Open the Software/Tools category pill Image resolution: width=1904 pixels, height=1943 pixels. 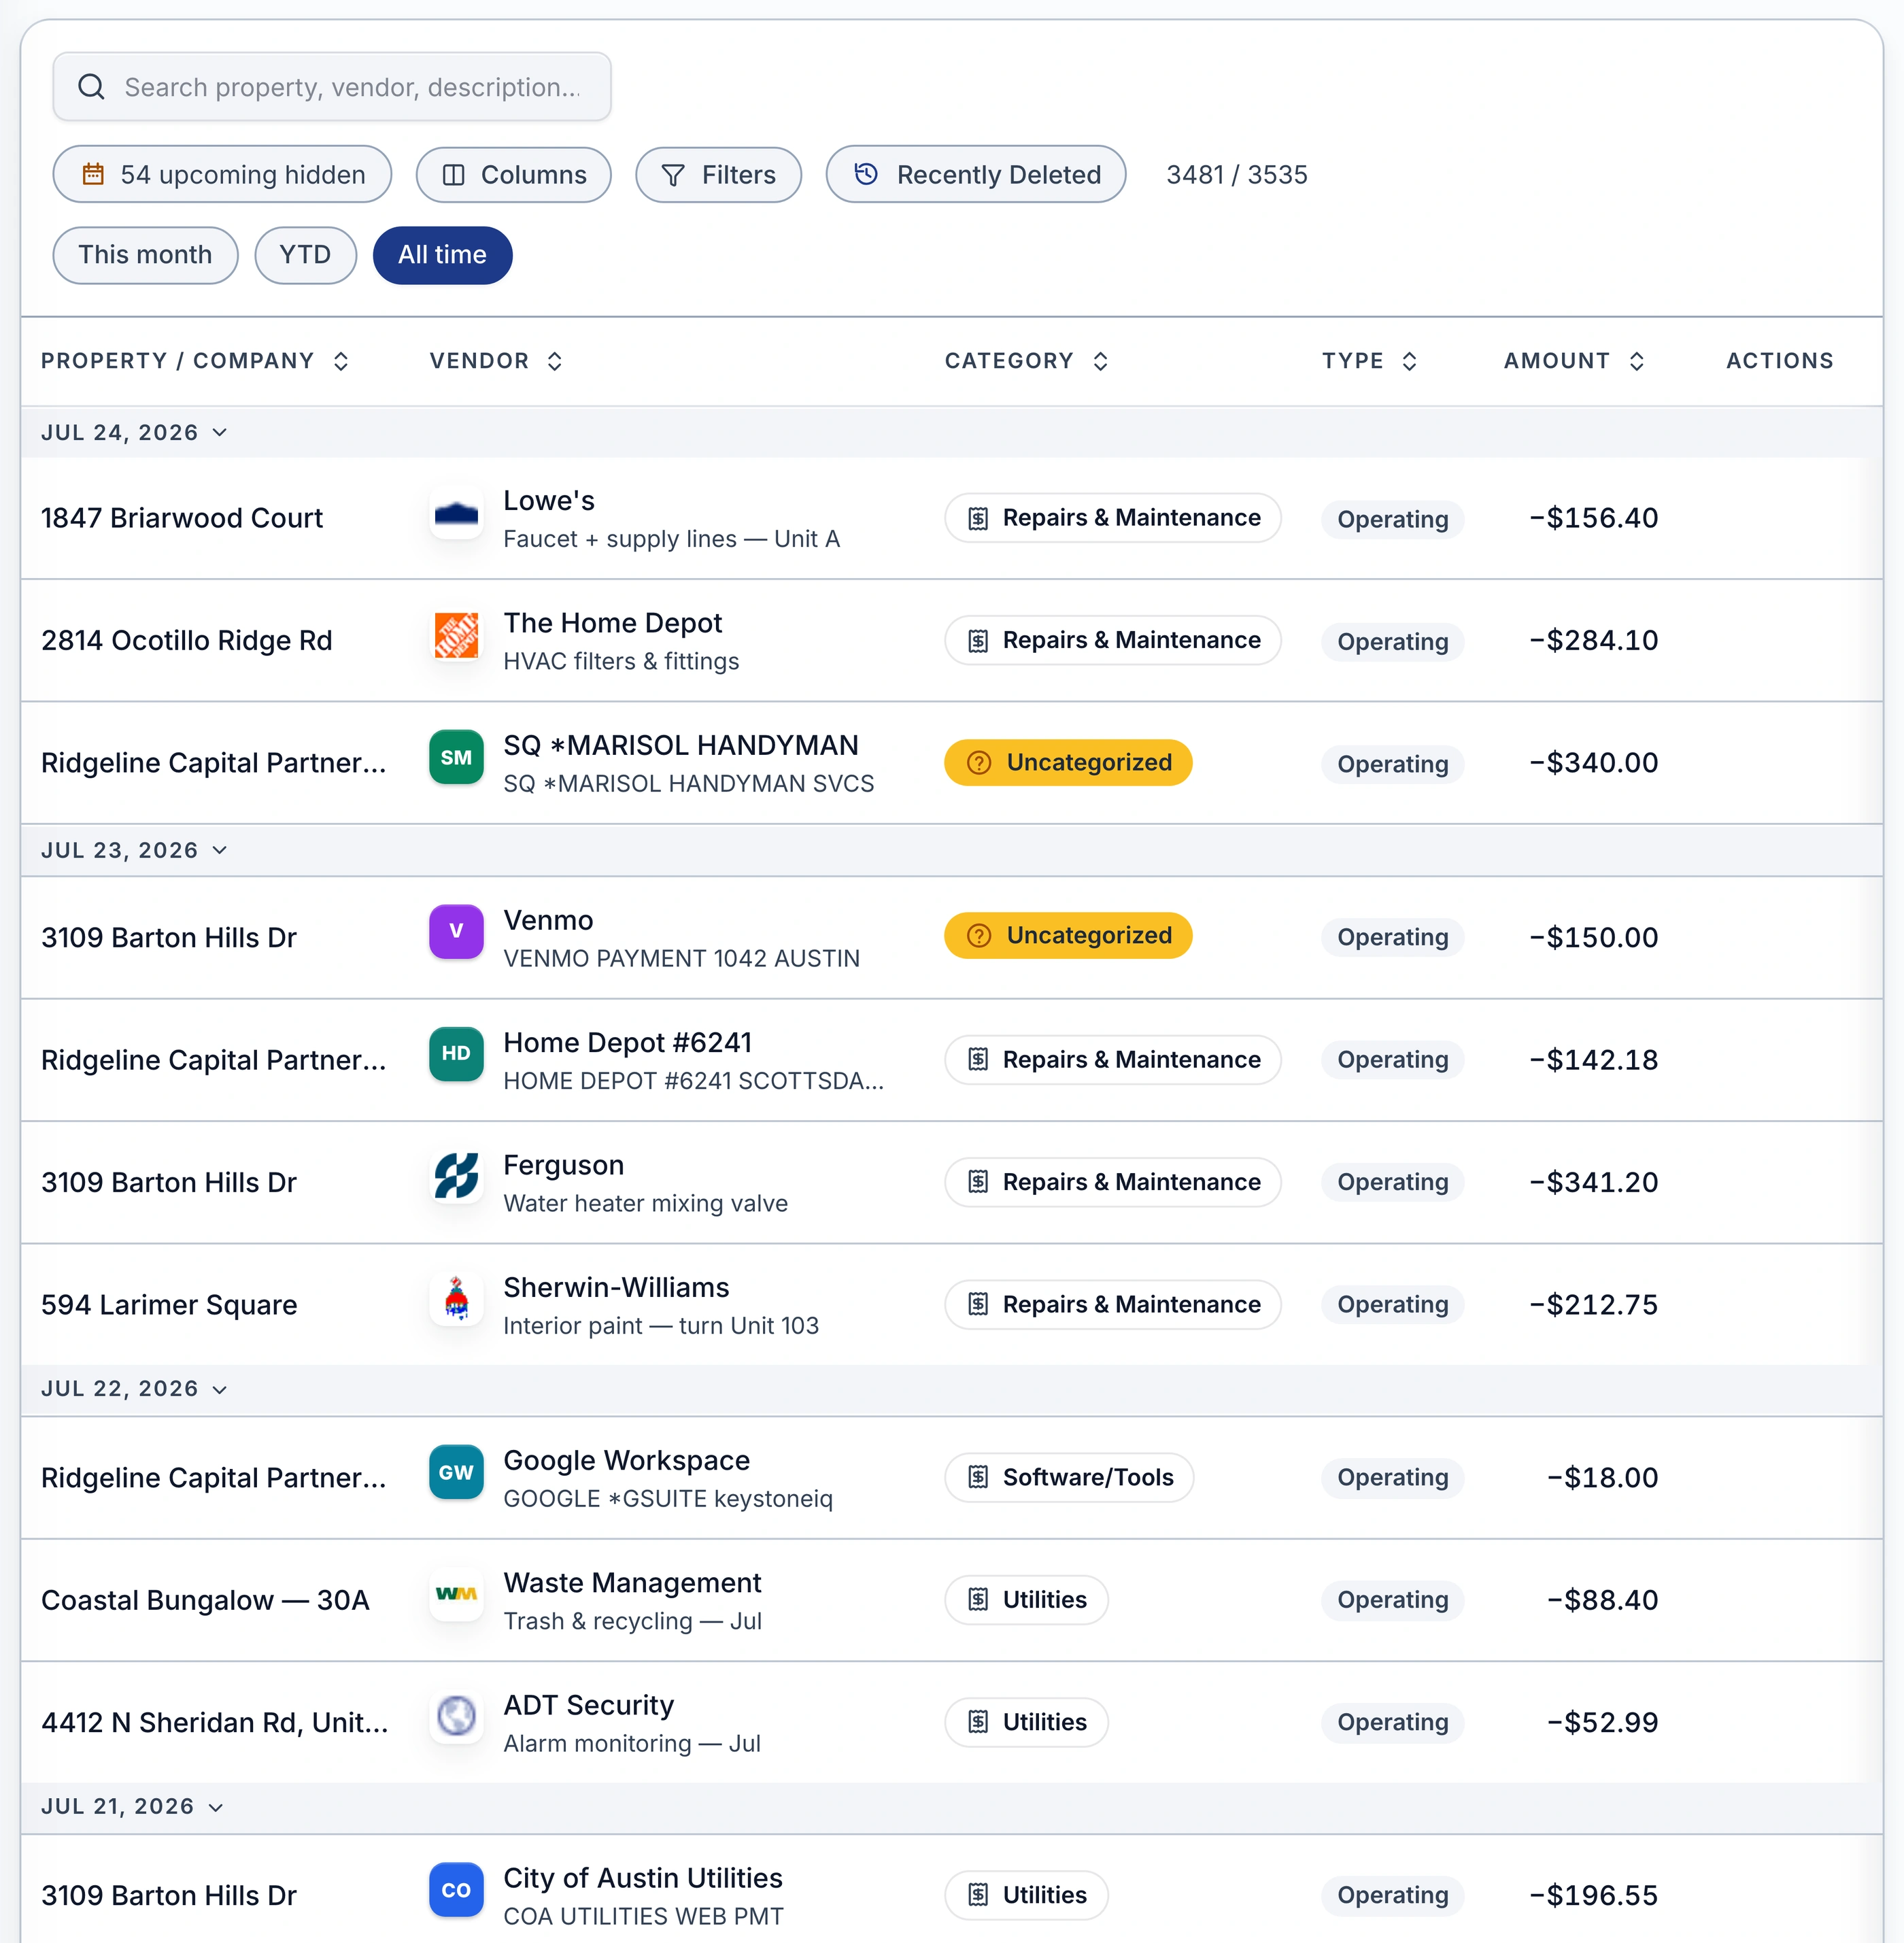pos(1069,1478)
